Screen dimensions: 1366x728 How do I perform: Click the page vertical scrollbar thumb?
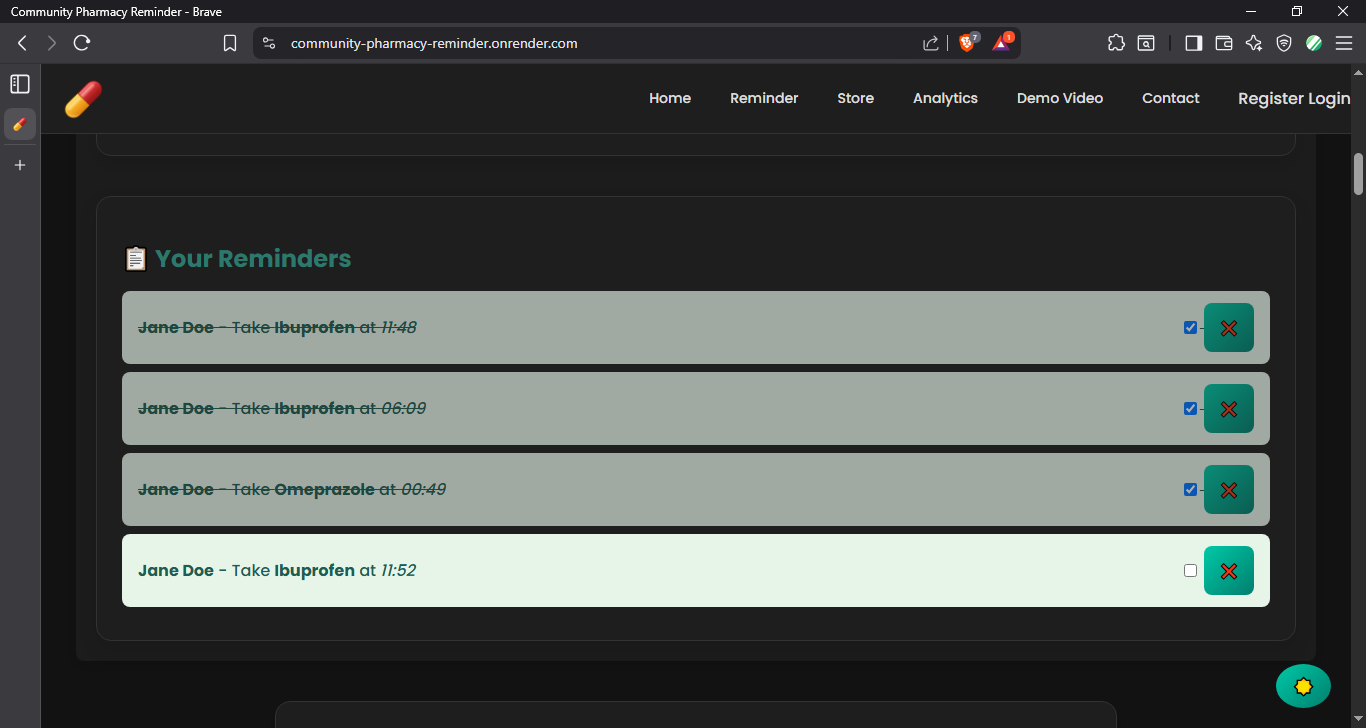(x=1358, y=173)
